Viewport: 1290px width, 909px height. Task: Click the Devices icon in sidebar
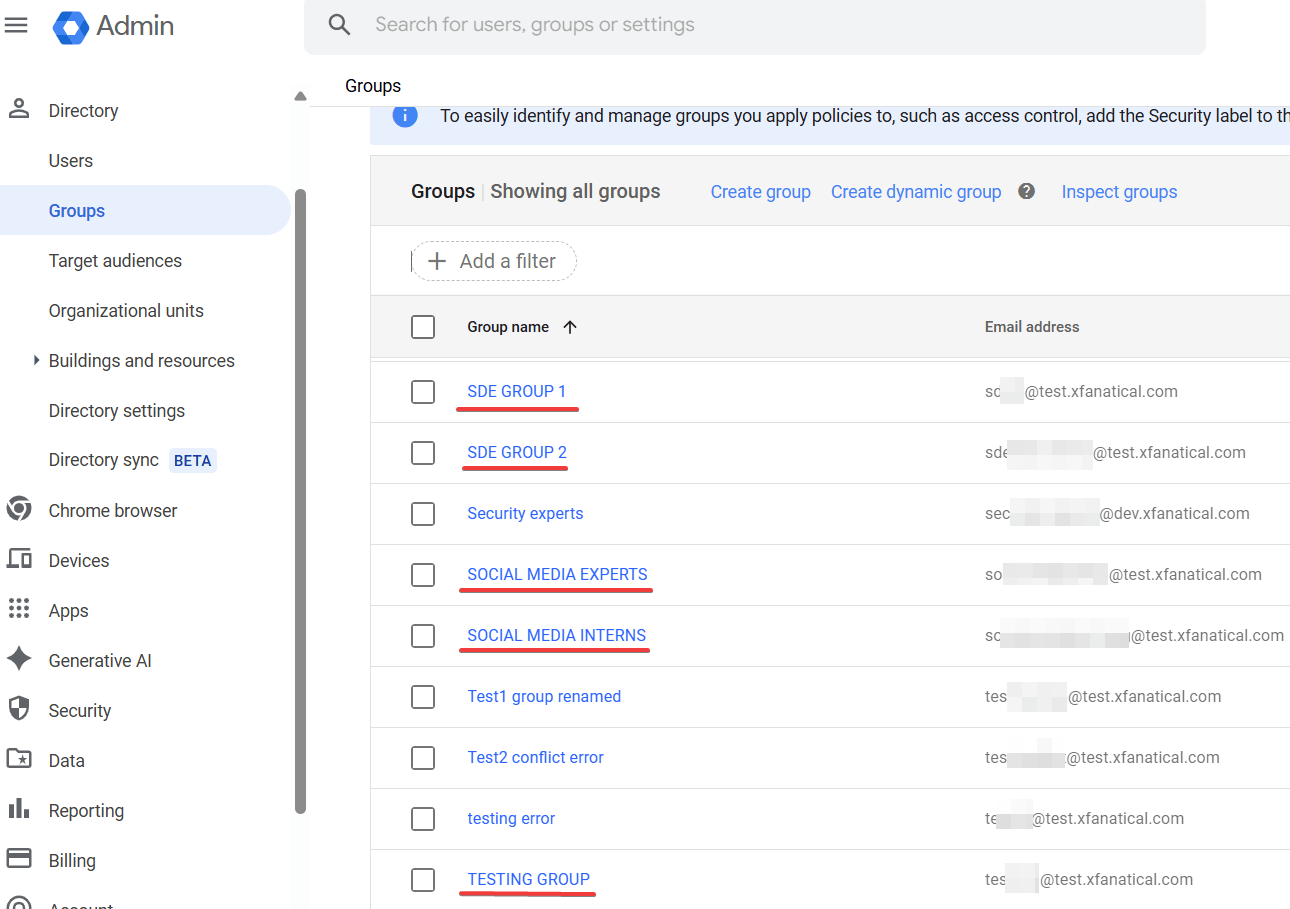18,559
